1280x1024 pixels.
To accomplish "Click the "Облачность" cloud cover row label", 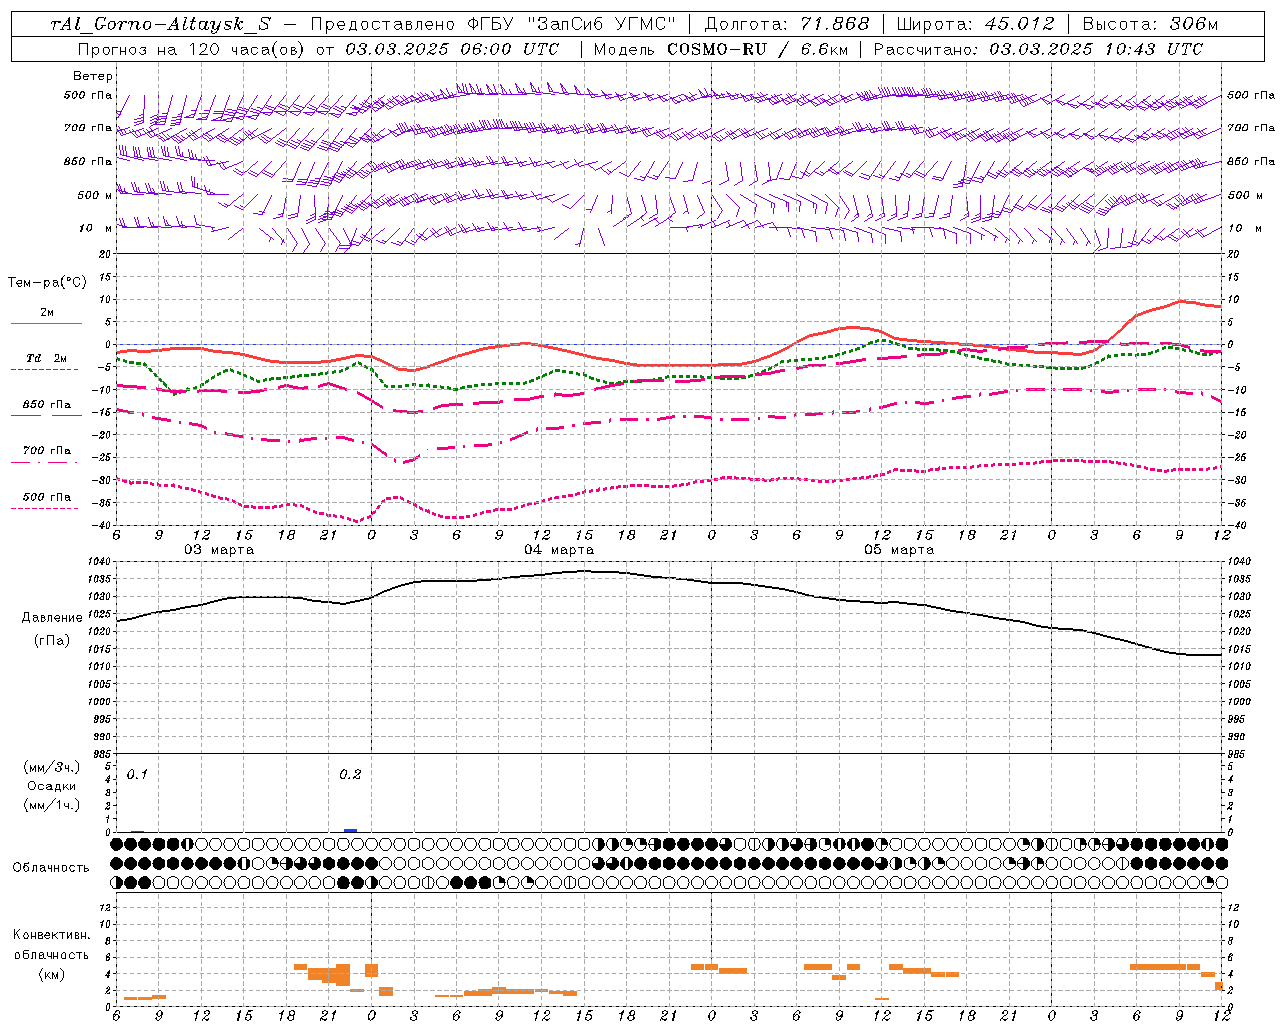I will coord(51,867).
